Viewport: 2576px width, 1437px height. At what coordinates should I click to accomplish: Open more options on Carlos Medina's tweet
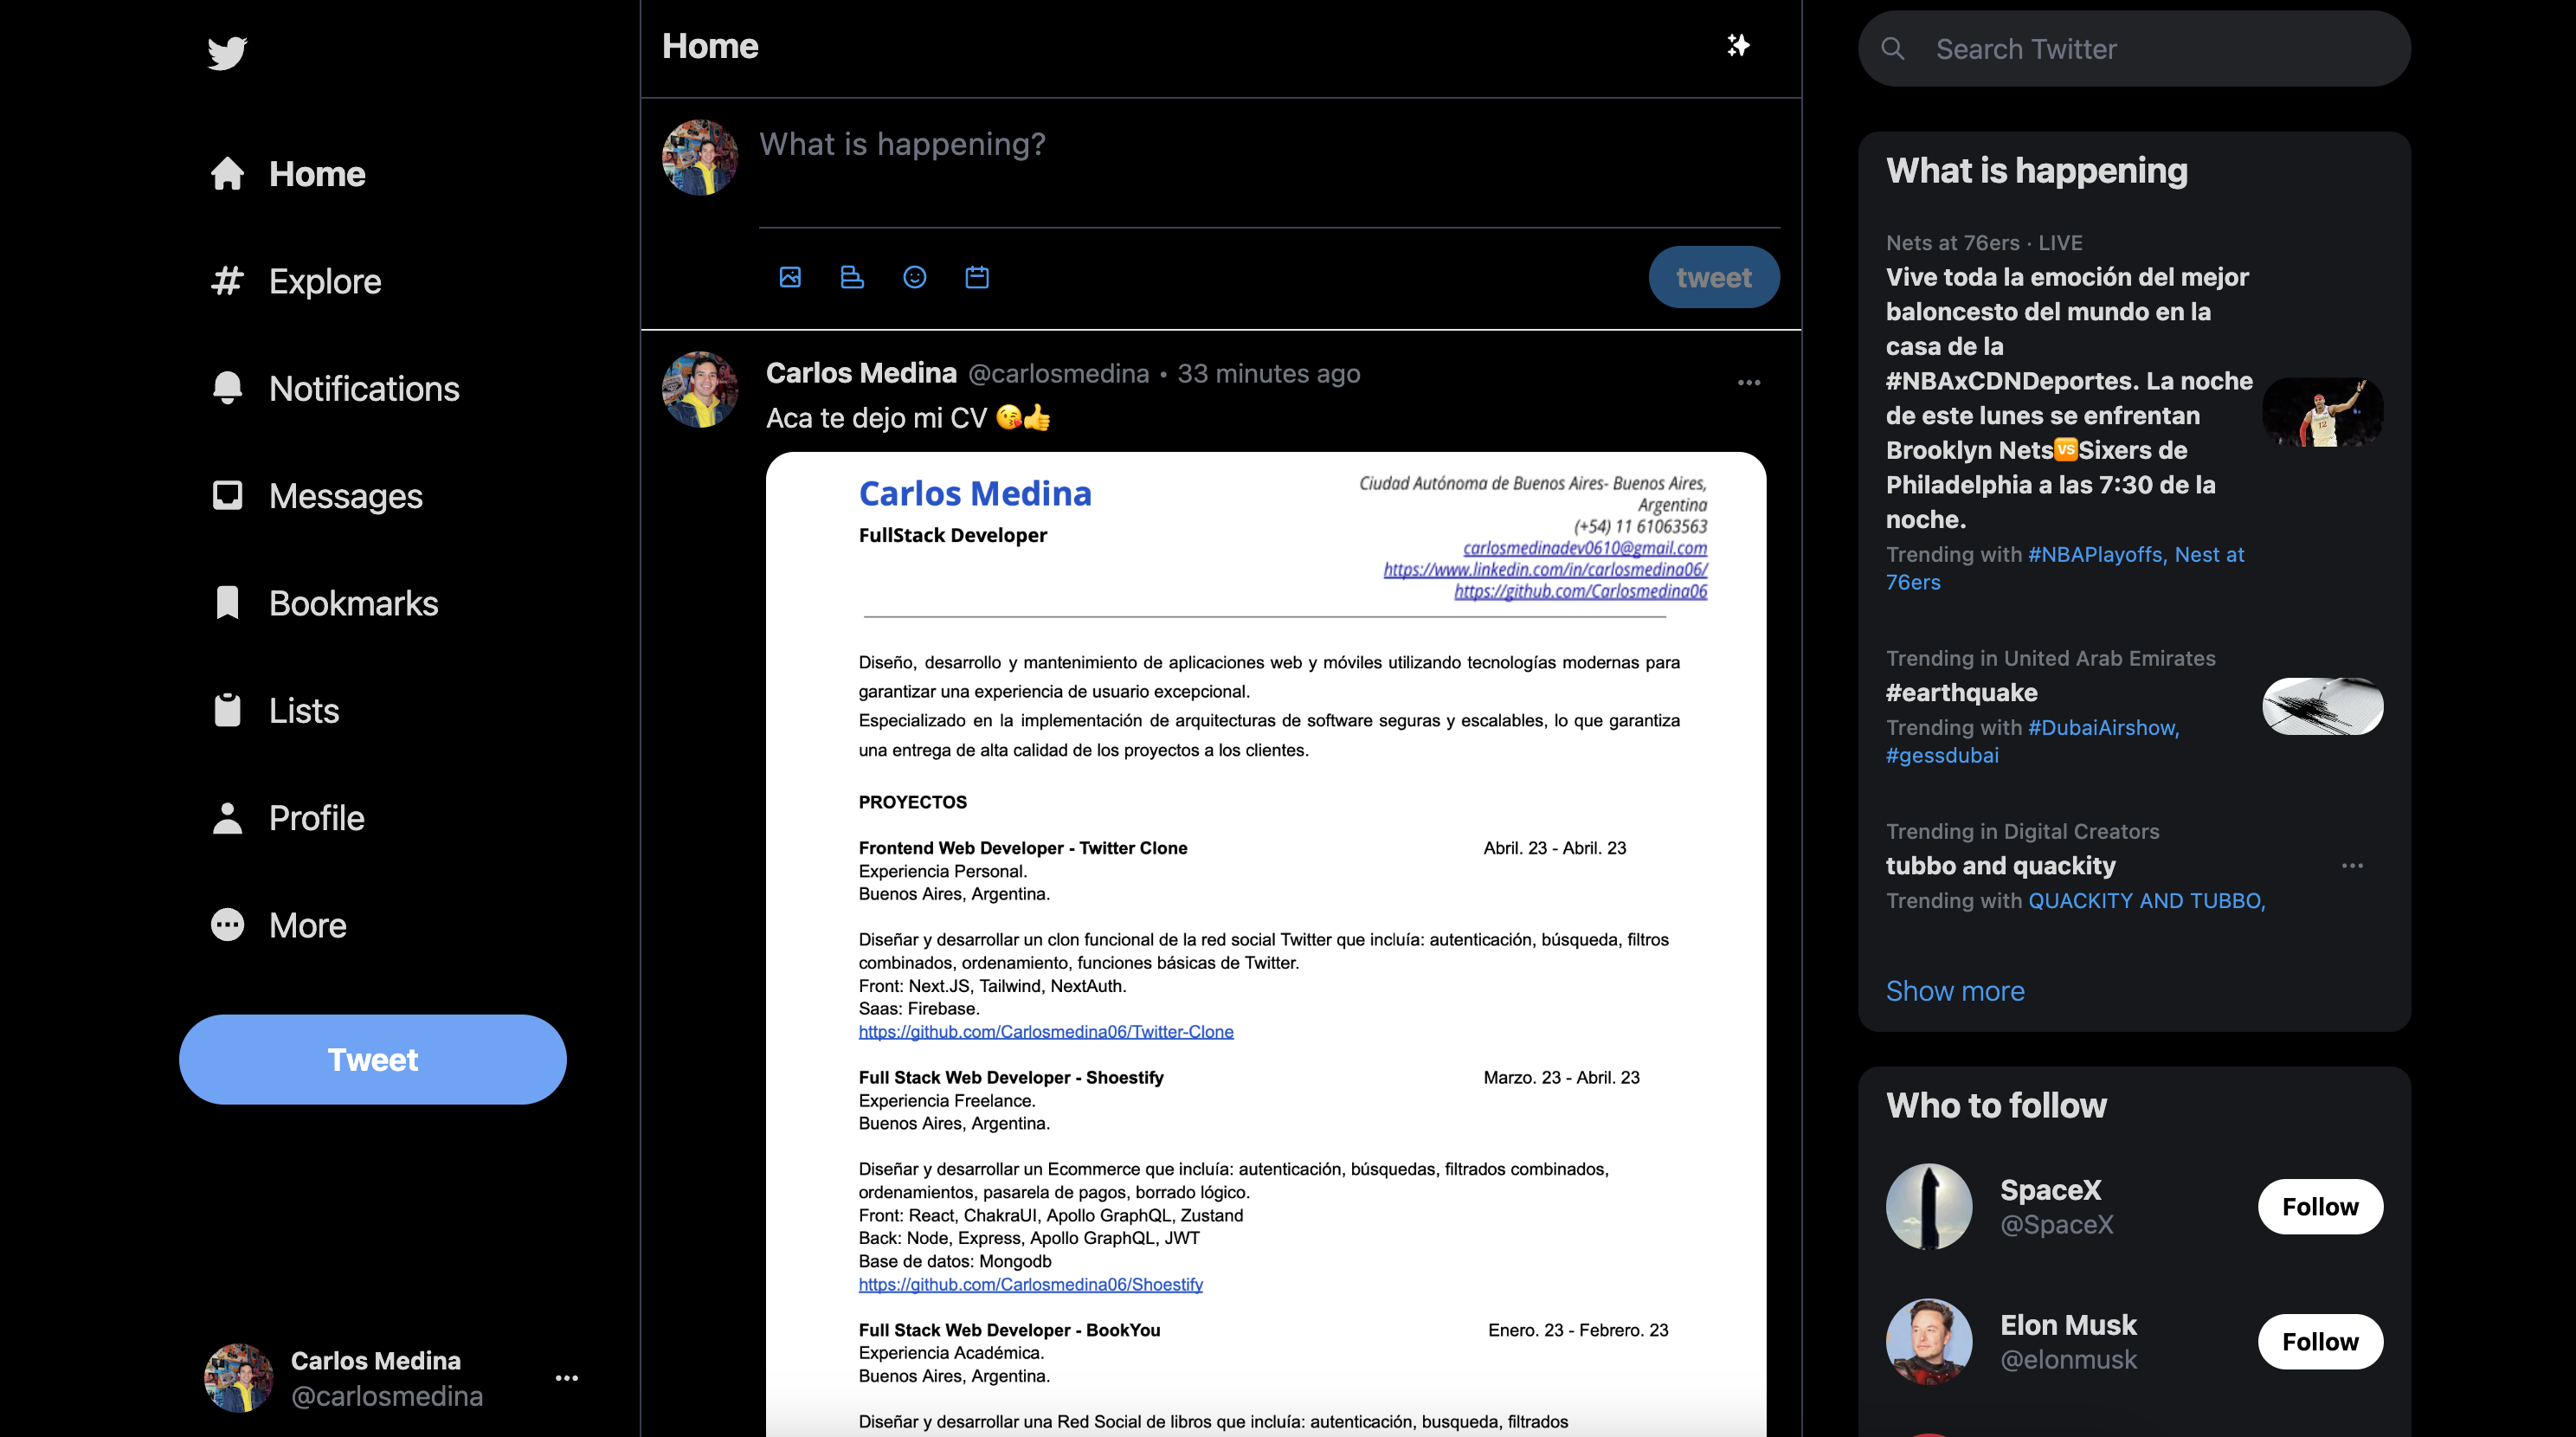pyautogui.click(x=1748, y=382)
